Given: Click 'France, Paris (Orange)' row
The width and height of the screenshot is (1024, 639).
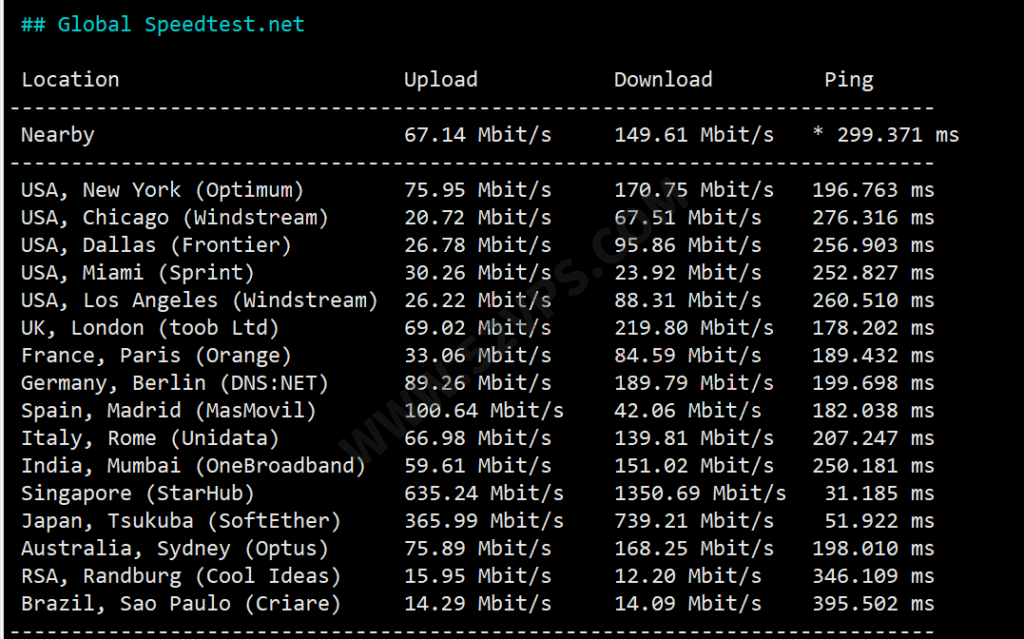Looking at the screenshot, I should pos(156,355).
